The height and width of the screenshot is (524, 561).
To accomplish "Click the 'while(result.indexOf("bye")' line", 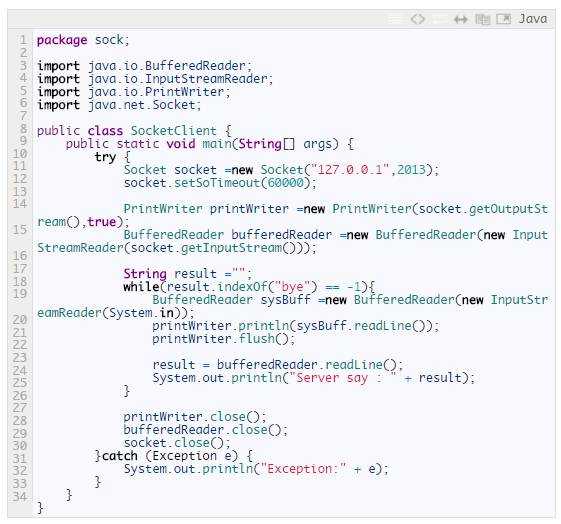I will (249, 287).
